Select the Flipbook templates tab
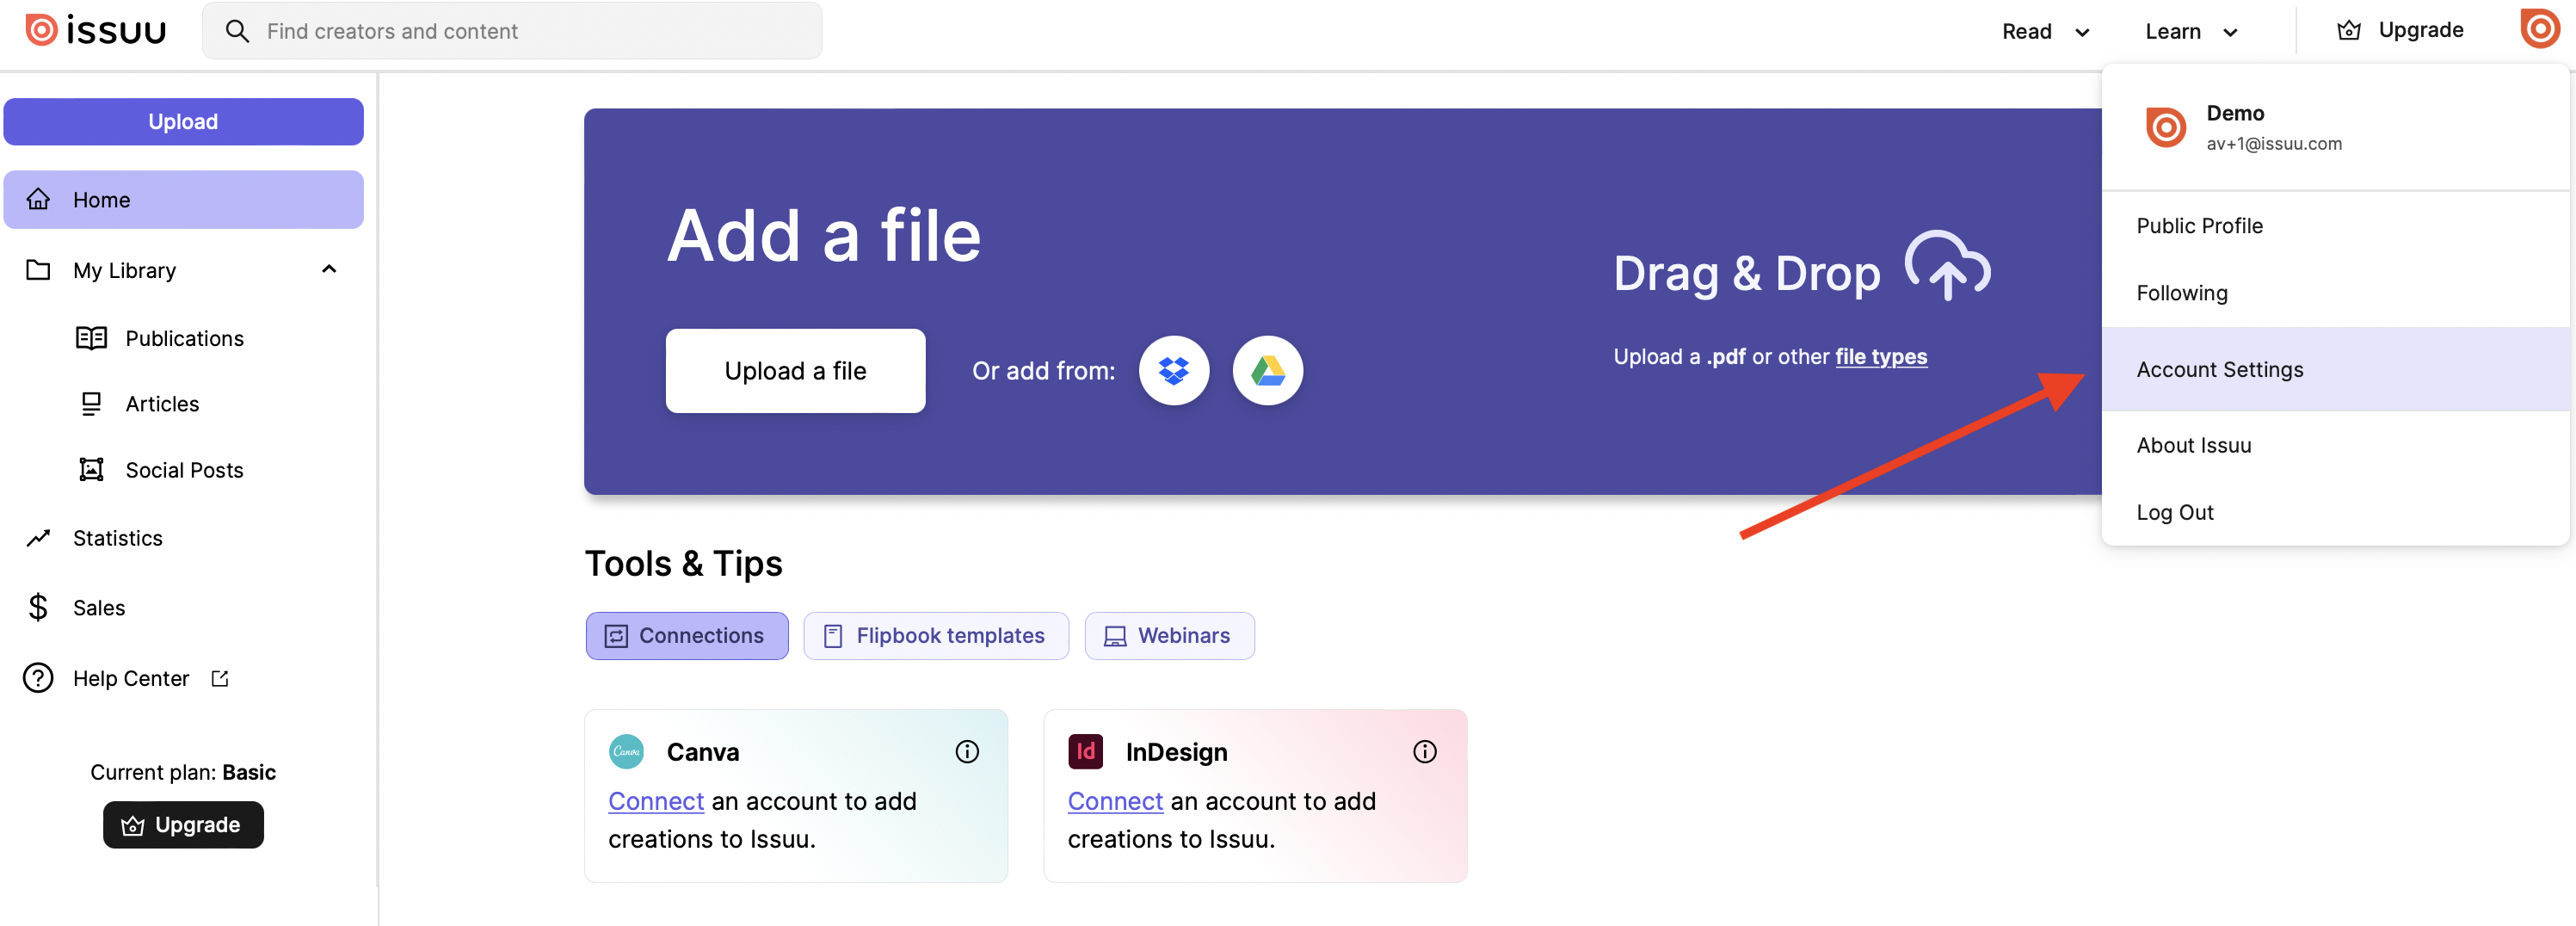This screenshot has width=2576, height=926. tap(936, 636)
